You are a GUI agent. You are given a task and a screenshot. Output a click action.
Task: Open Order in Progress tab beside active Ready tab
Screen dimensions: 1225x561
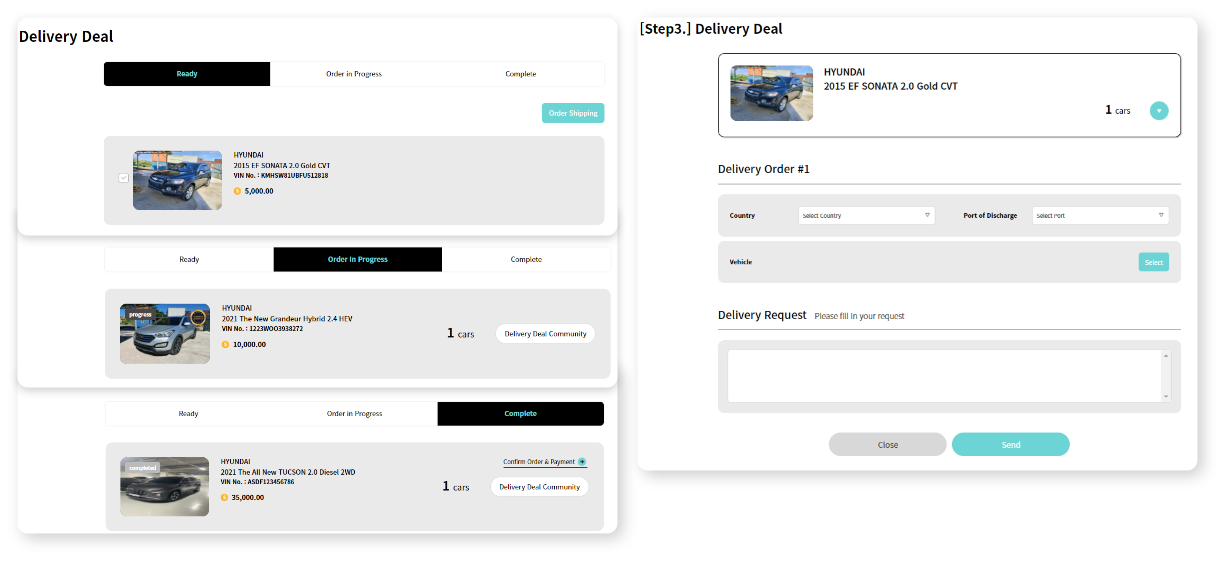(x=354, y=74)
